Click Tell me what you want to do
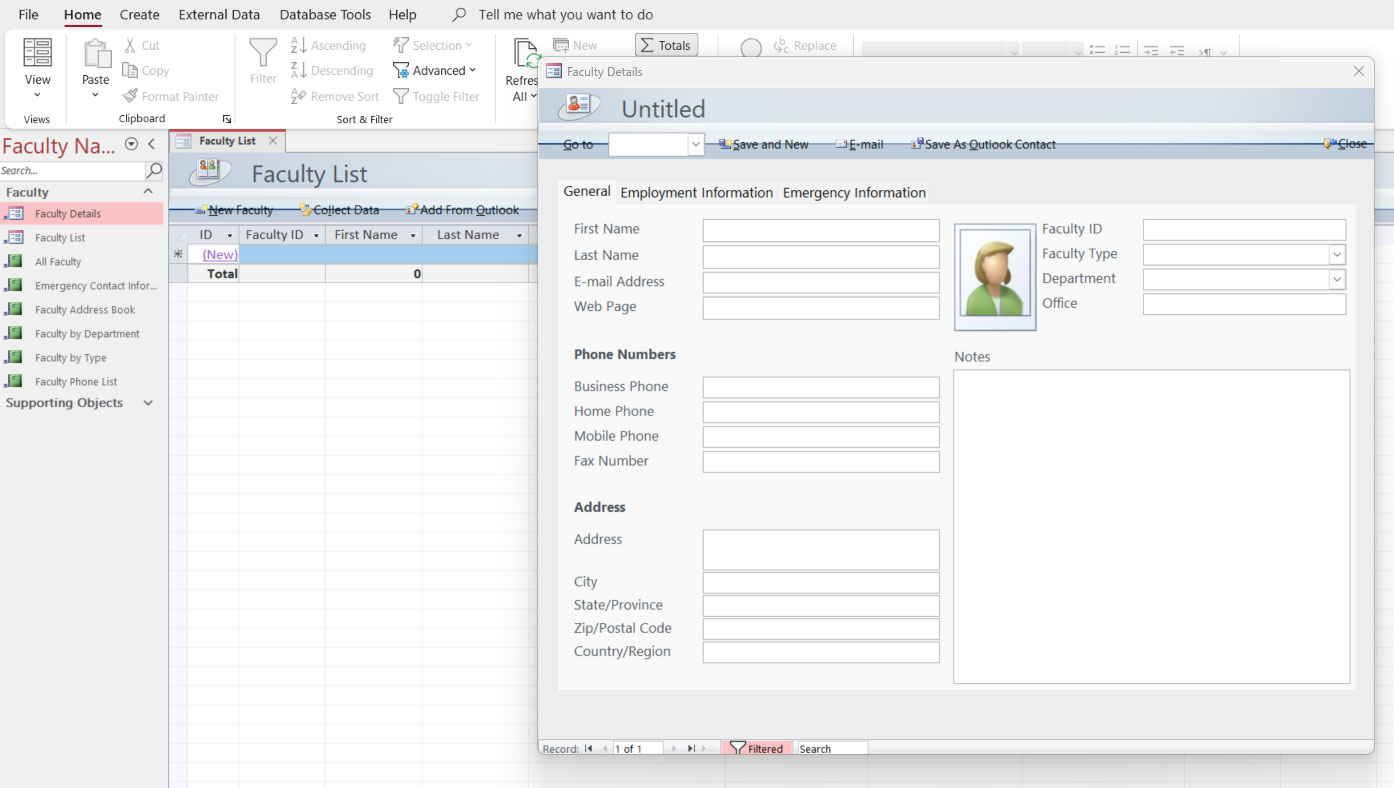The width and height of the screenshot is (1394, 788). [565, 15]
